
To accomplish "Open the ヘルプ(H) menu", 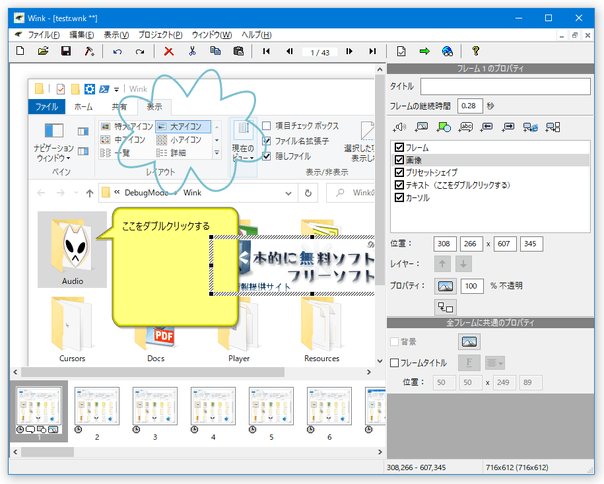I will (x=257, y=35).
